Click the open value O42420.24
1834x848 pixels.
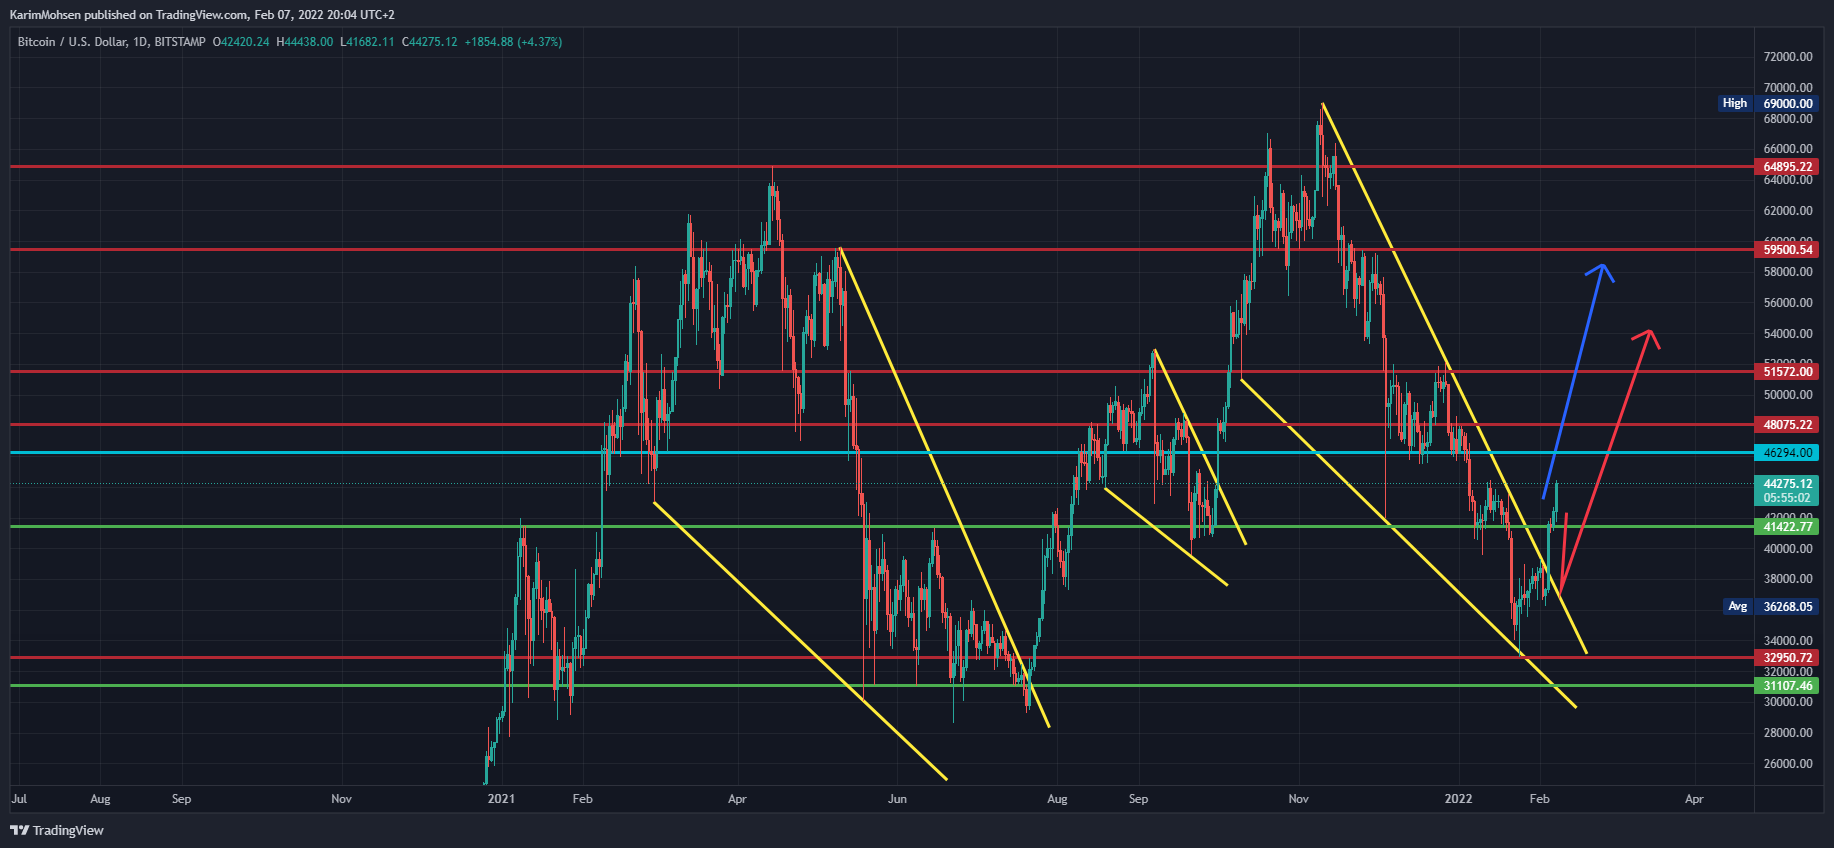point(241,42)
